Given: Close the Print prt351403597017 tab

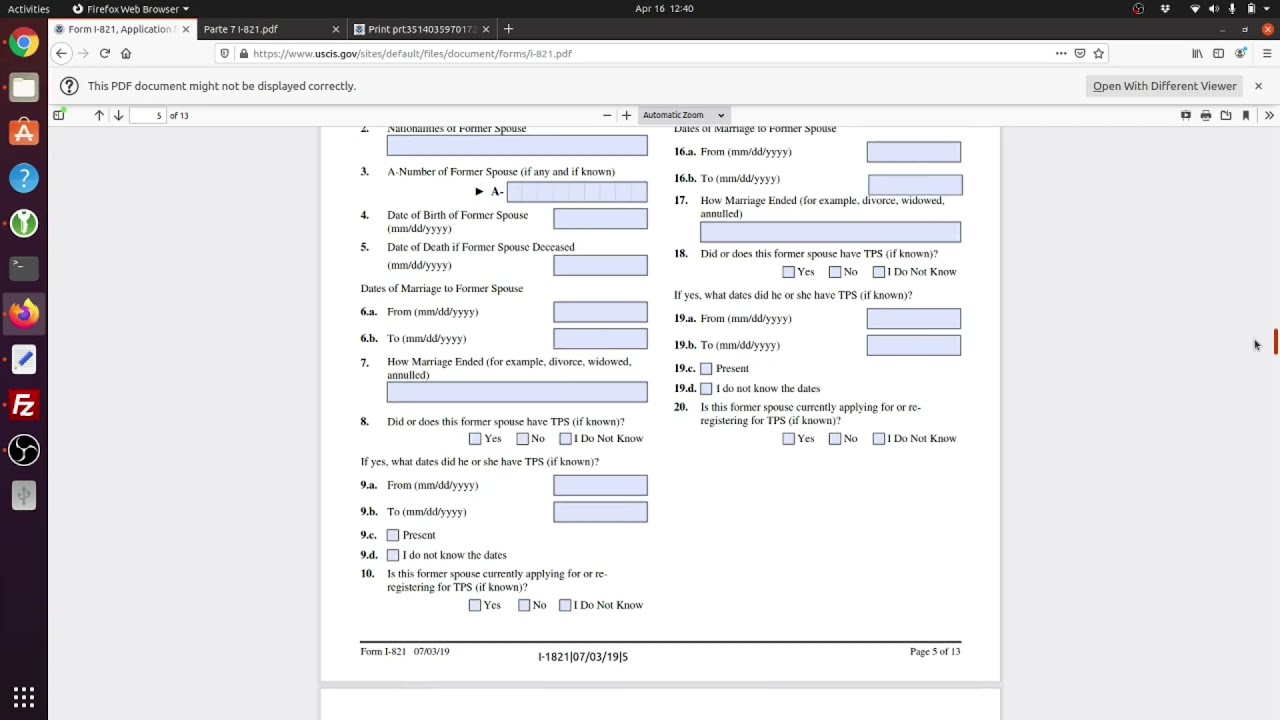Looking at the screenshot, I should point(486,29).
